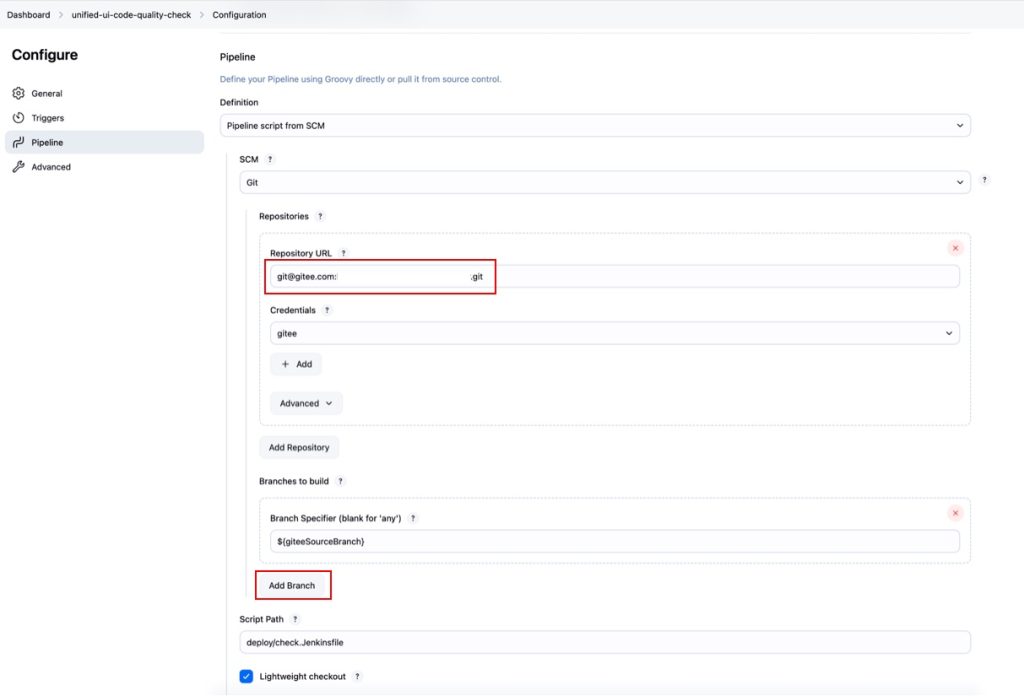Expand the gitee Credentials dropdown
Image resolution: width=1024 pixels, height=696 pixels.
point(614,334)
